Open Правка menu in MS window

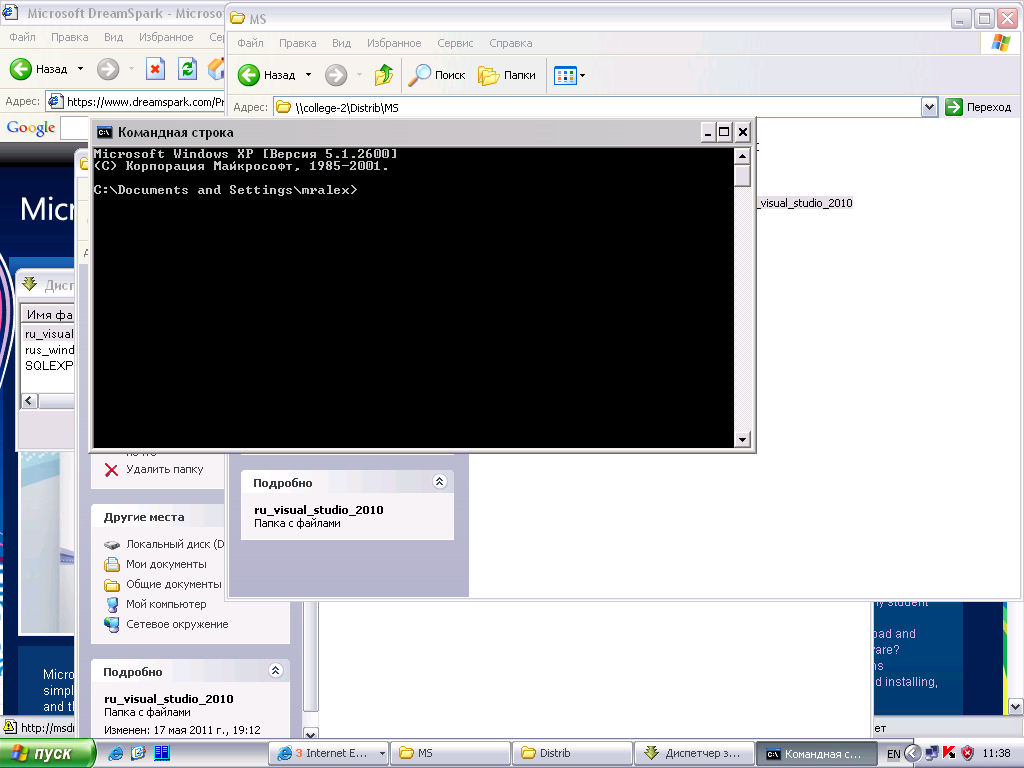pos(298,43)
